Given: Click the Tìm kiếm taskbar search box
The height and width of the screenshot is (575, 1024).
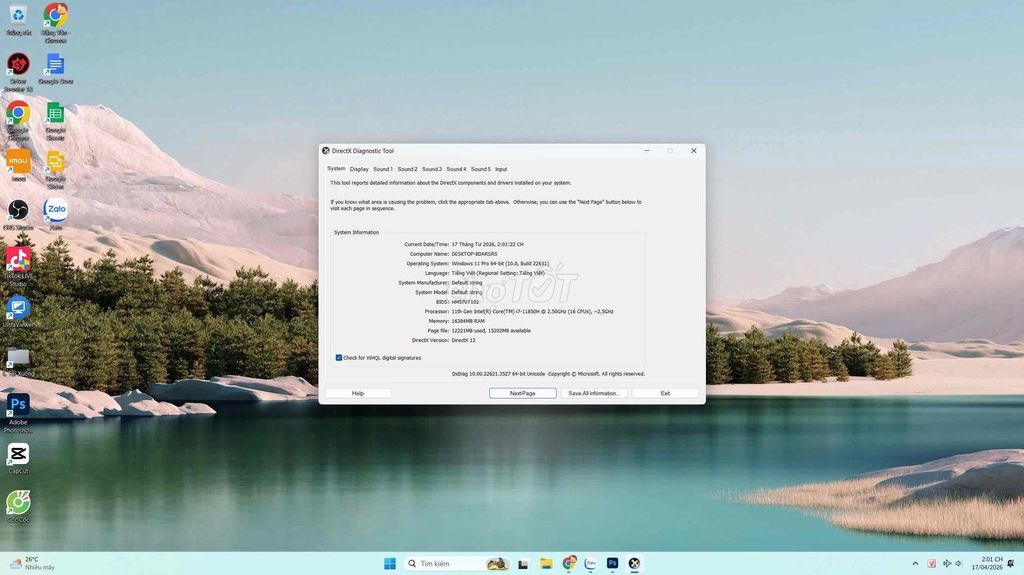Looking at the screenshot, I should tap(456, 563).
